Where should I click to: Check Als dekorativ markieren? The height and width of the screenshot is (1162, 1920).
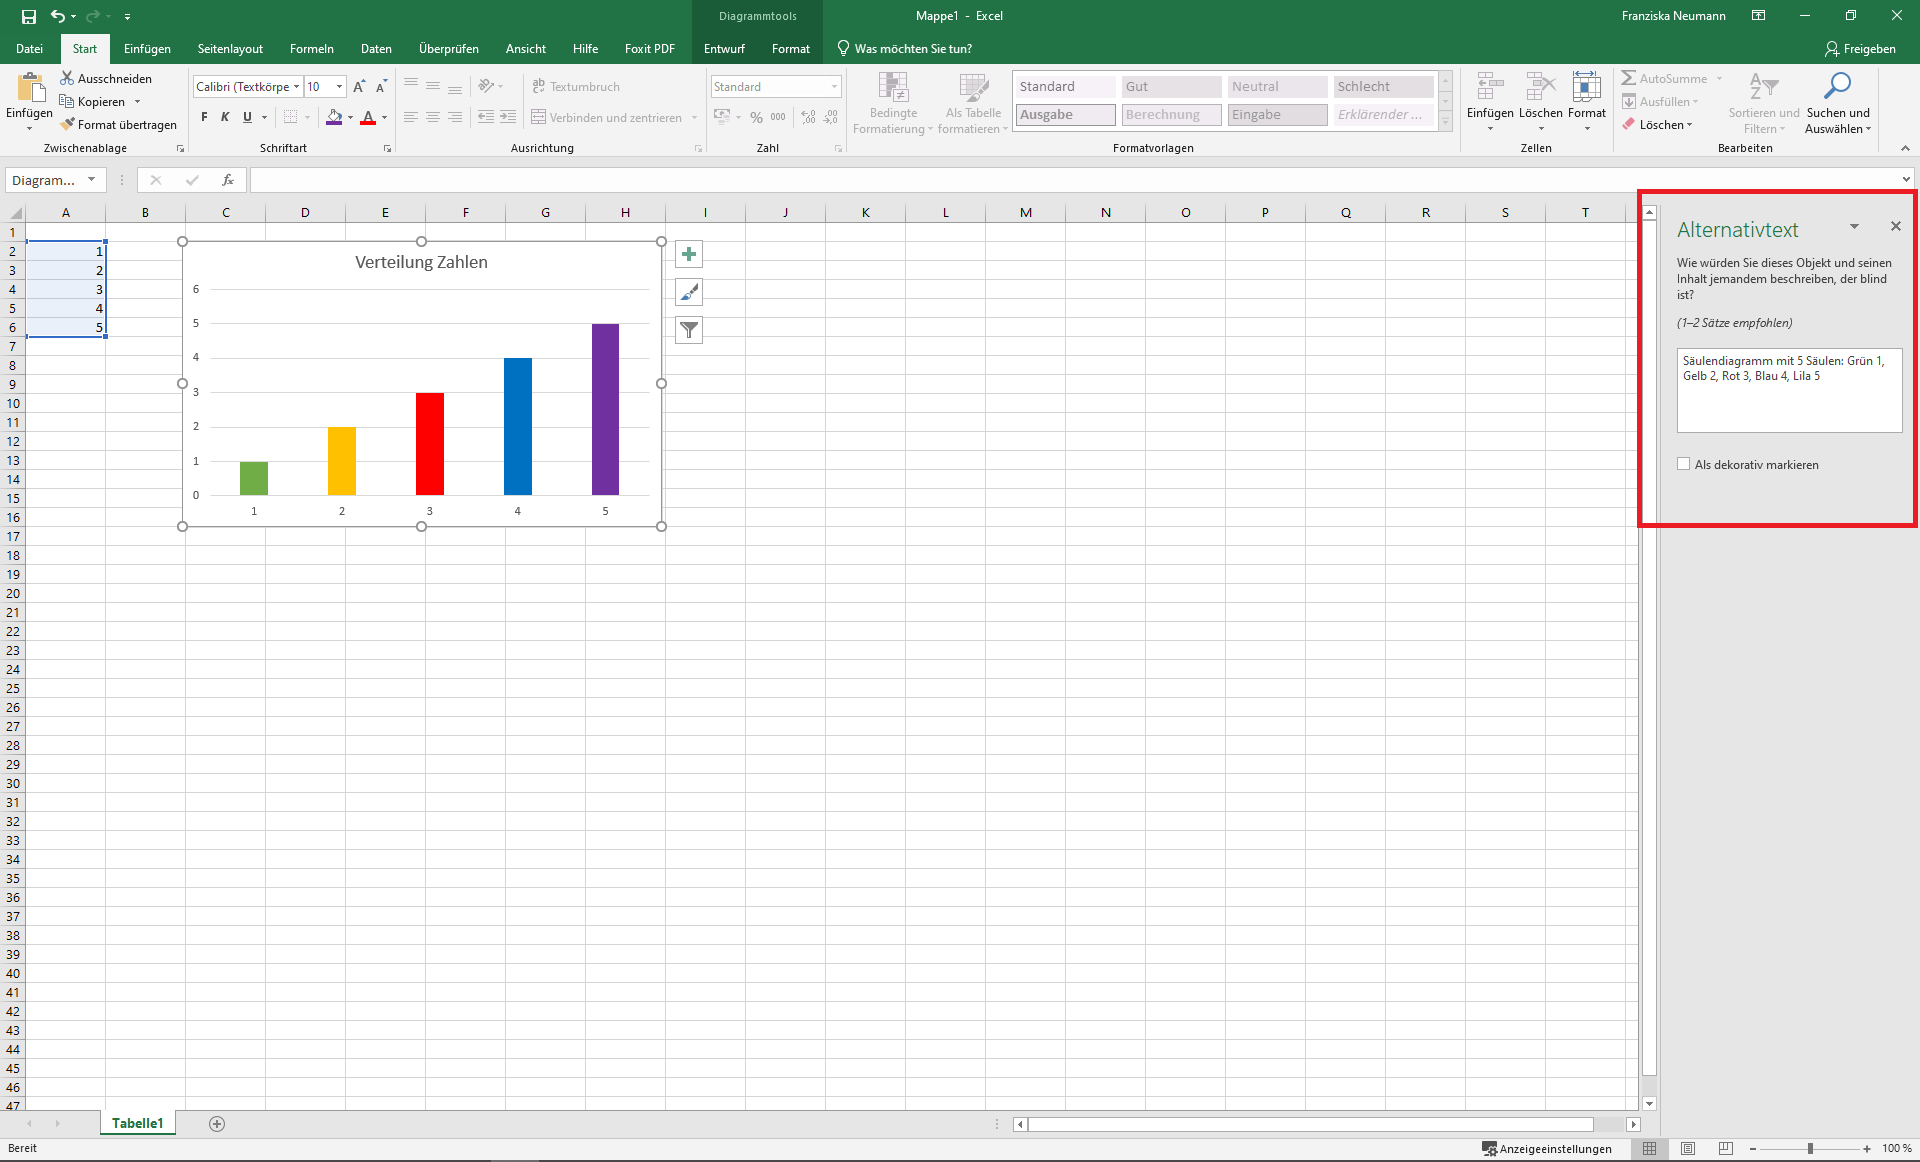pos(1685,464)
